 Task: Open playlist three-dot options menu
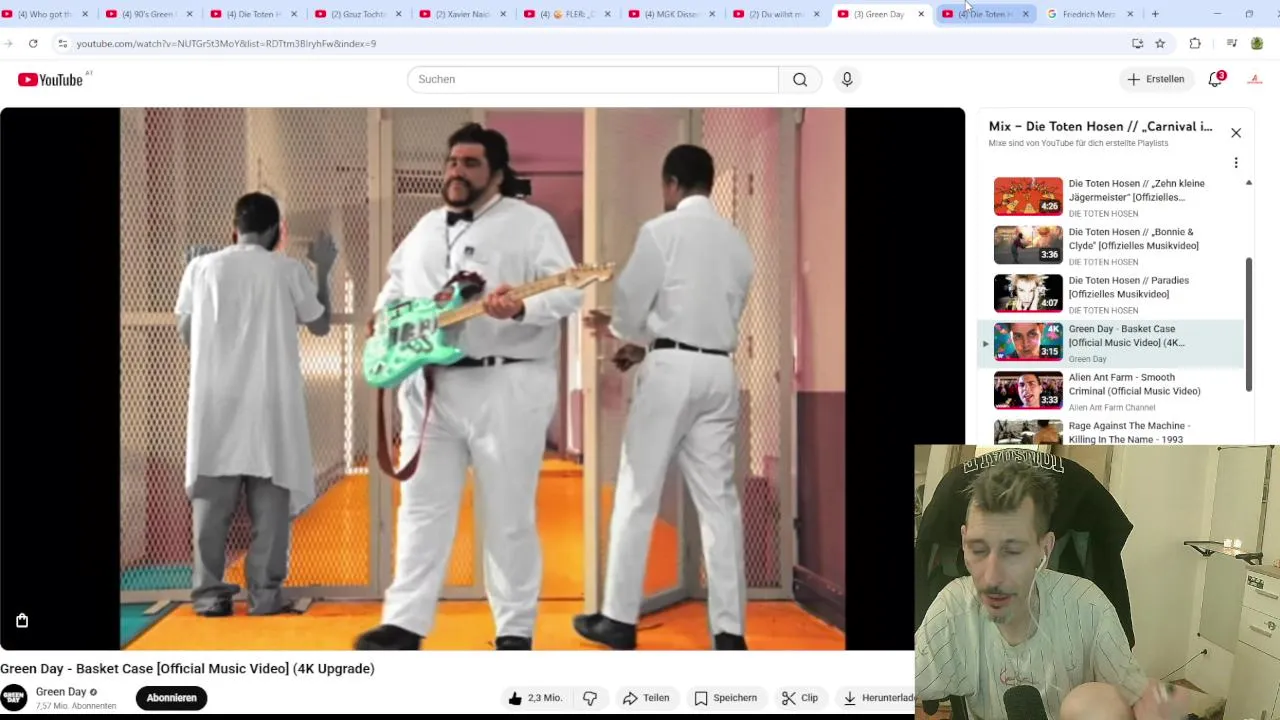[1236, 163]
